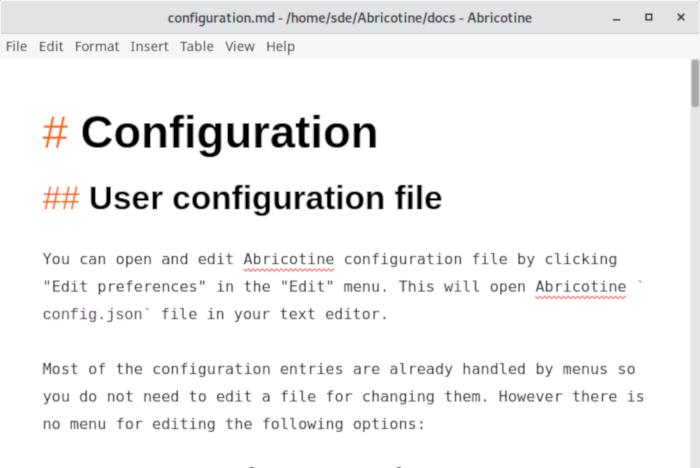Viewport: 700px width, 468px height.
Task: Open the Help menu
Action: (x=280, y=46)
